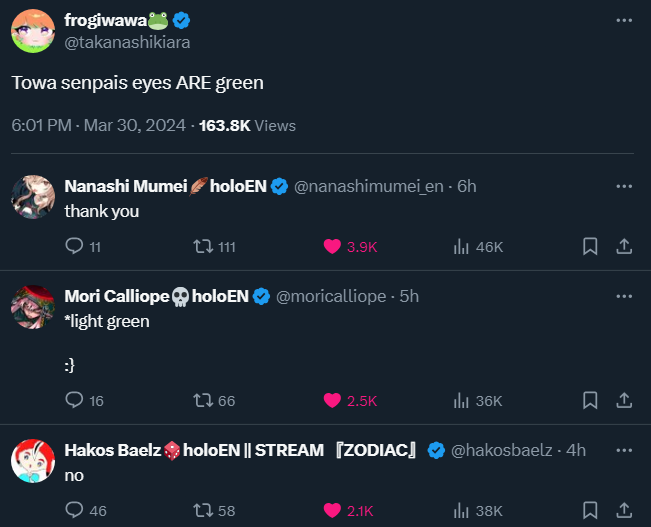Like Mori Calliope's reply
The height and width of the screenshot is (527, 651).
point(332,400)
